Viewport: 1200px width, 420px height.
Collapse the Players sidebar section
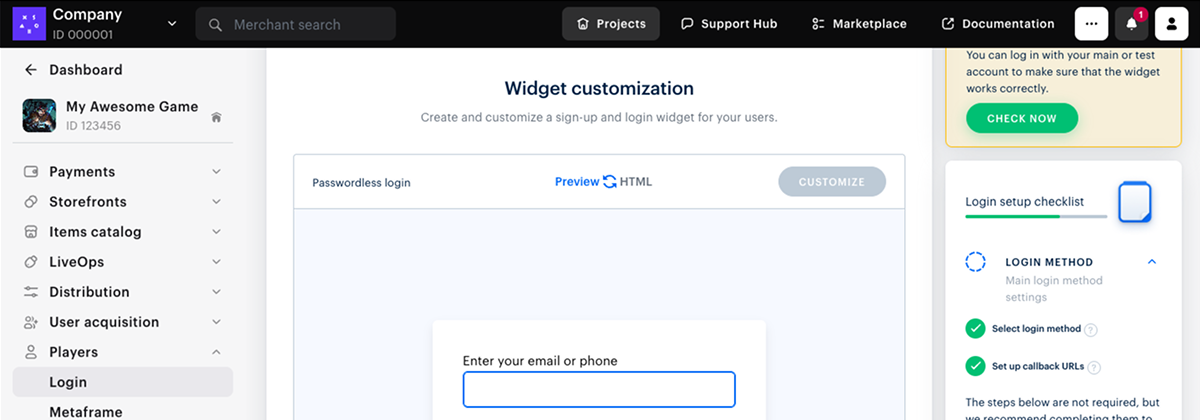pyautogui.click(x=216, y=352)
